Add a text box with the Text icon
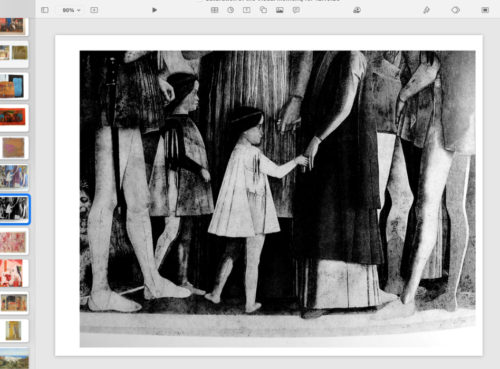500x369 pixels. [247, 10]
